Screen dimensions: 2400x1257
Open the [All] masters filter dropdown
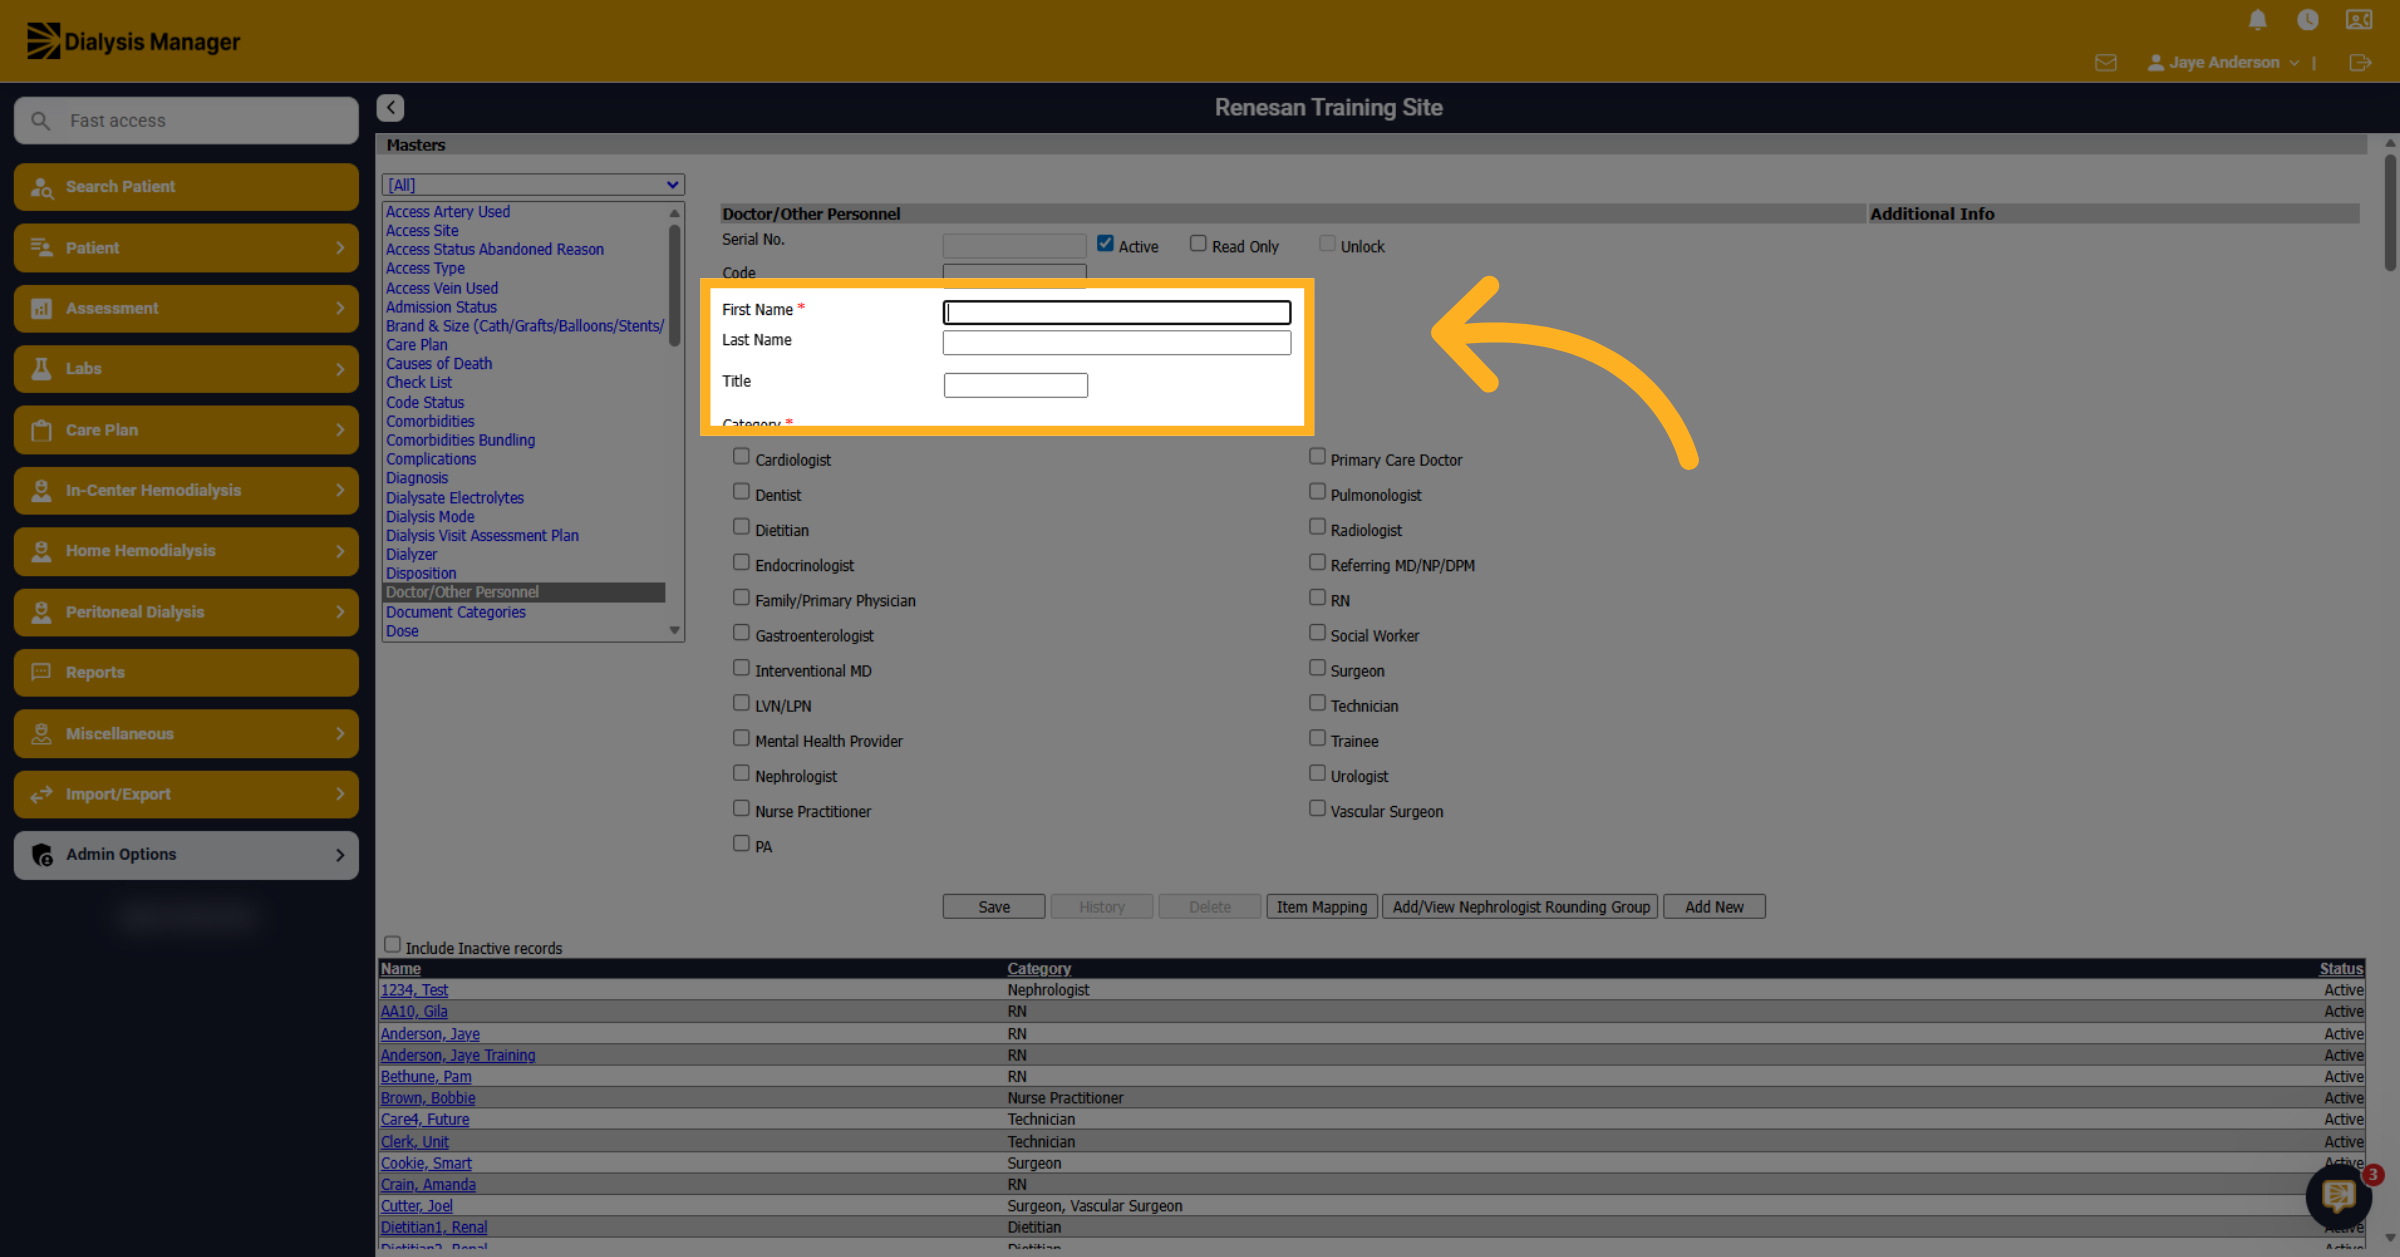tap(533, 185)
